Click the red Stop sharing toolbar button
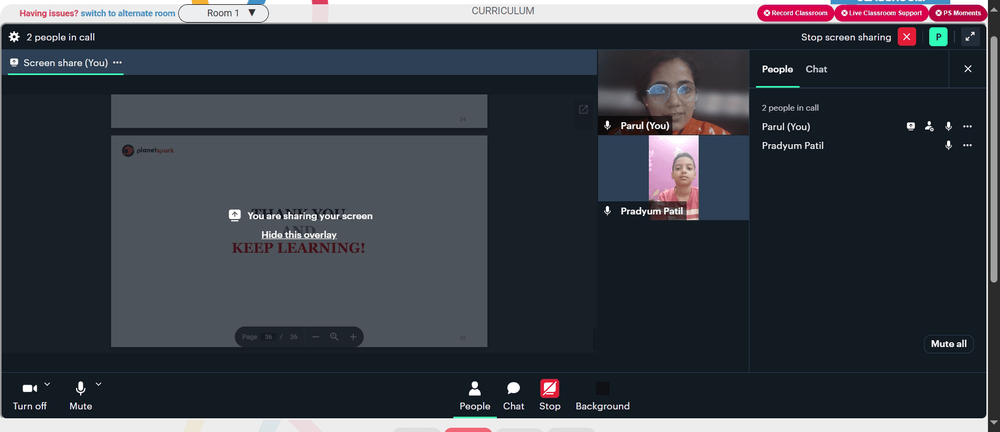This screenshot has width=1000, height=432. coord(549,396)
